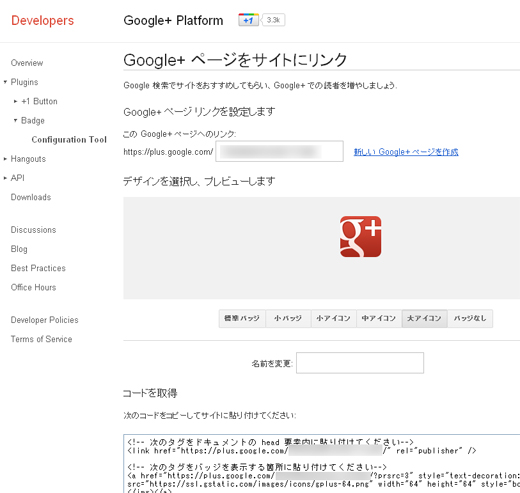Collapse the Badge section arrow
Image resolution: width=520 pixels, height=493 pixels.
15,120
